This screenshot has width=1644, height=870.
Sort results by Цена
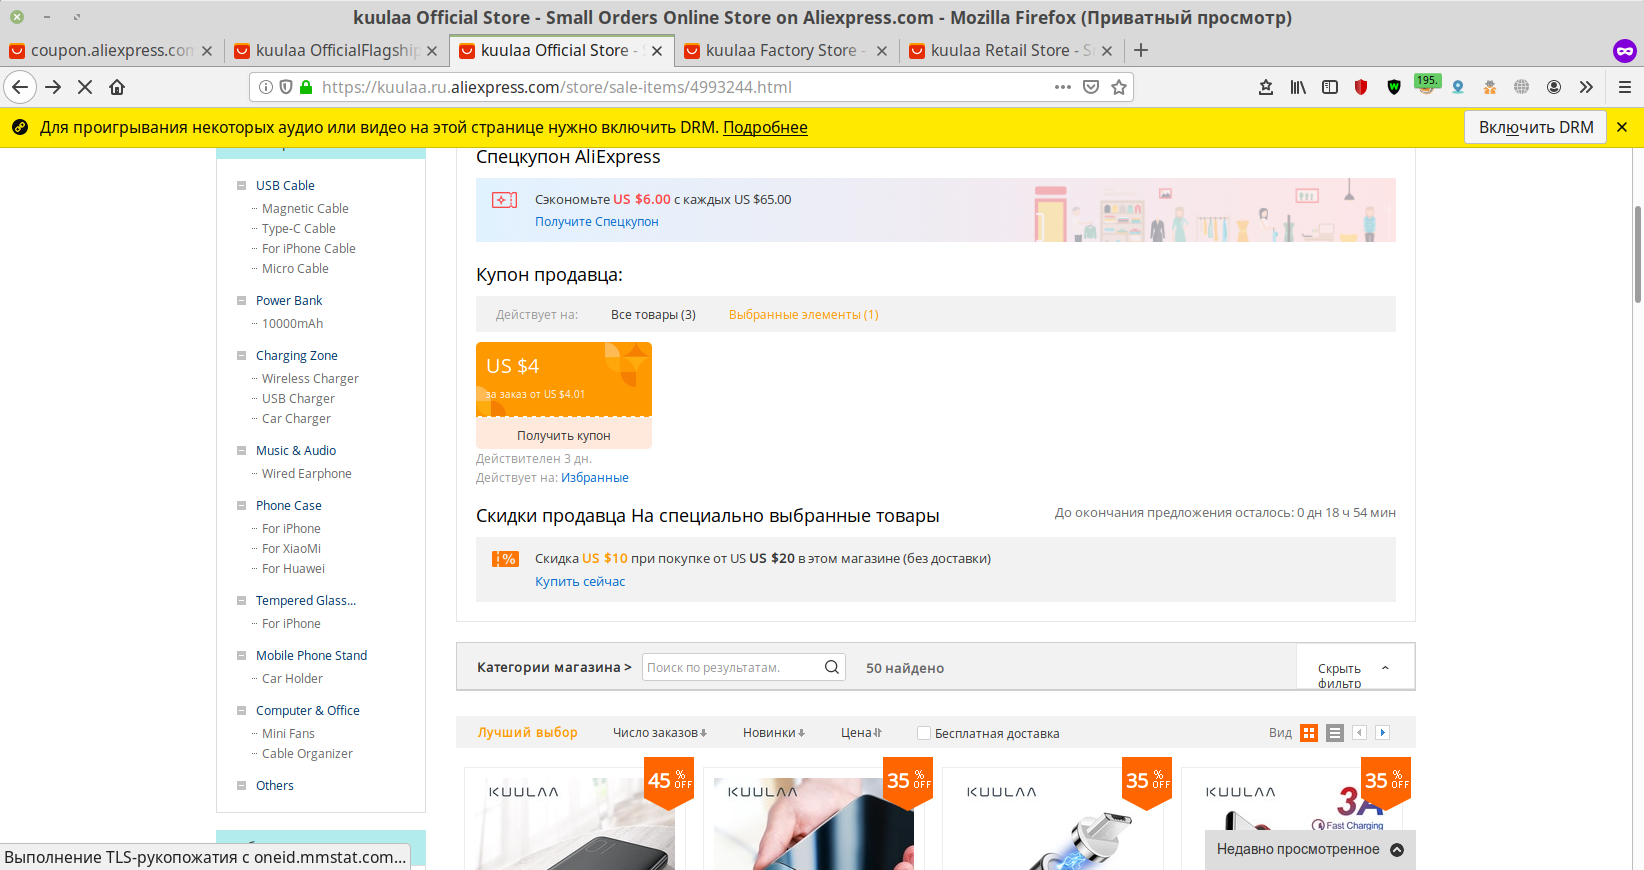point(861,733)
